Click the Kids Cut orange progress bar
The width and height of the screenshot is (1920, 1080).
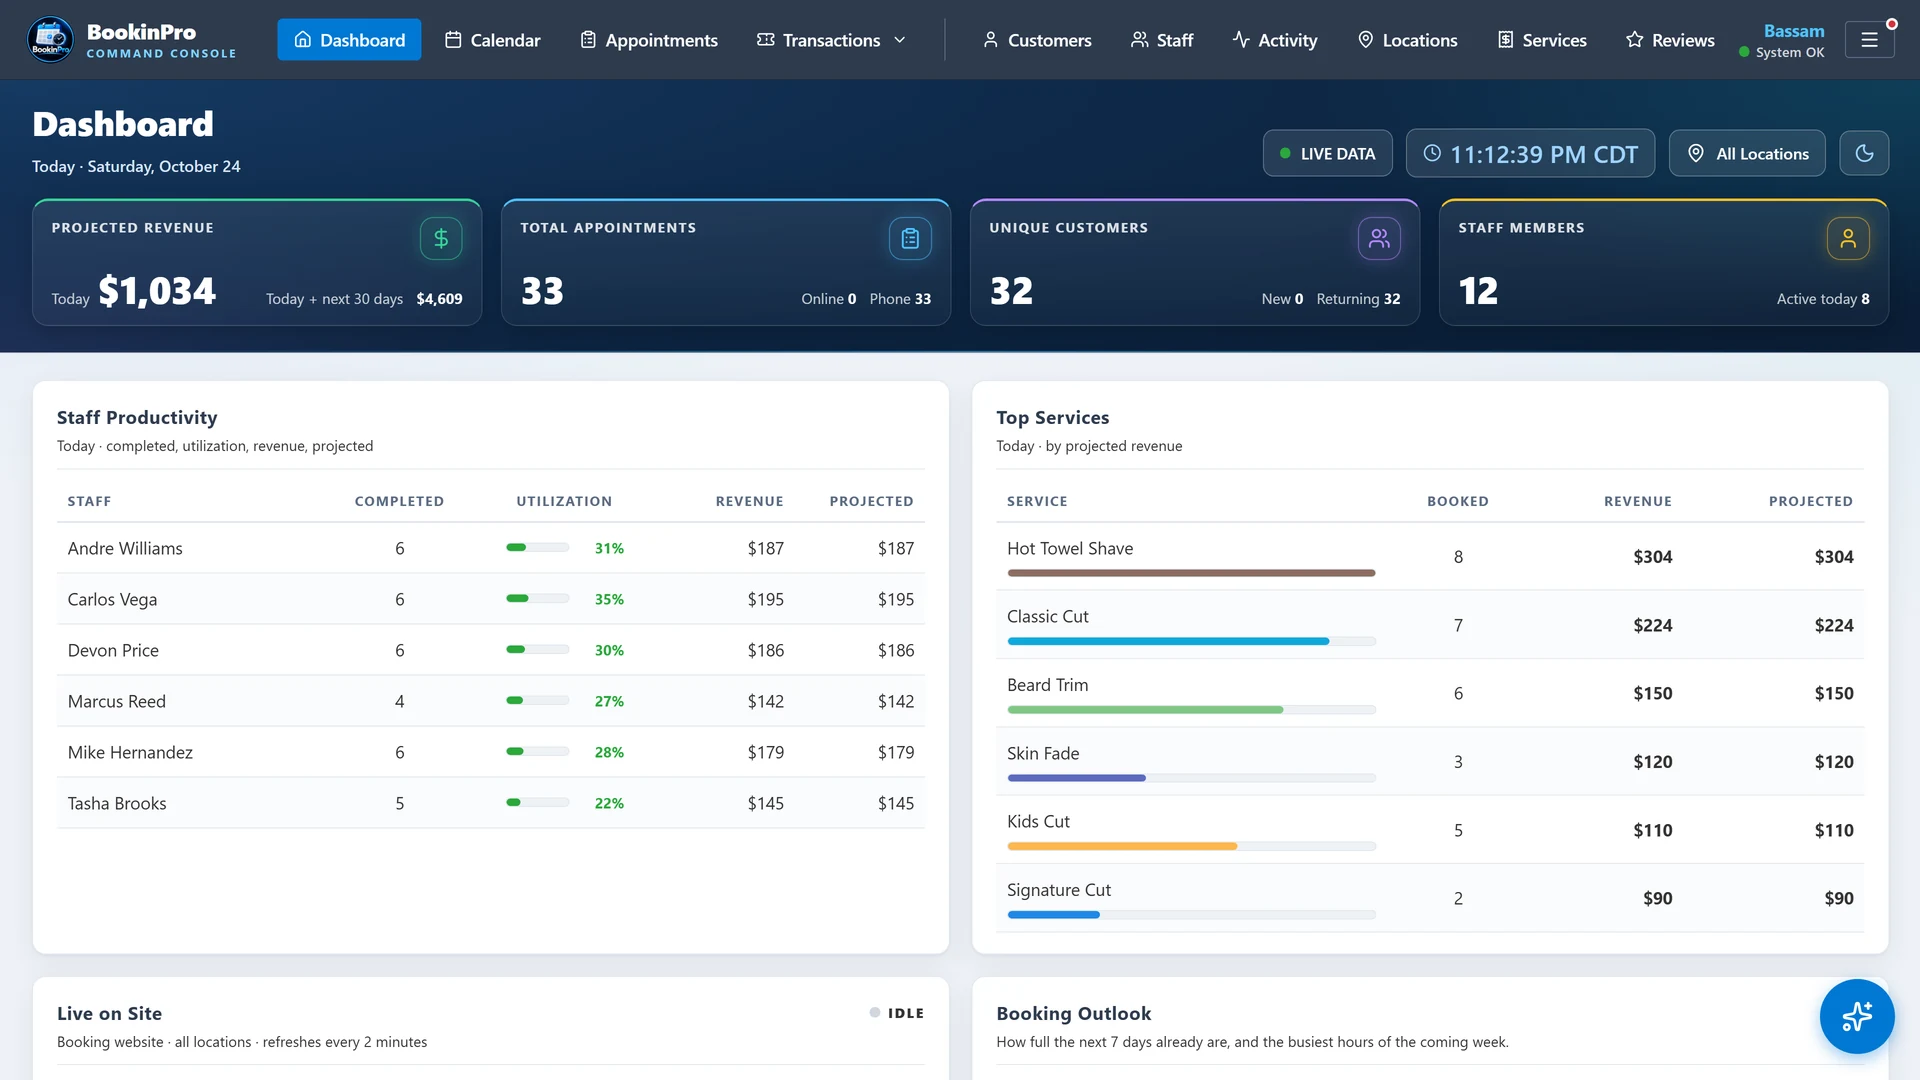1122,846
